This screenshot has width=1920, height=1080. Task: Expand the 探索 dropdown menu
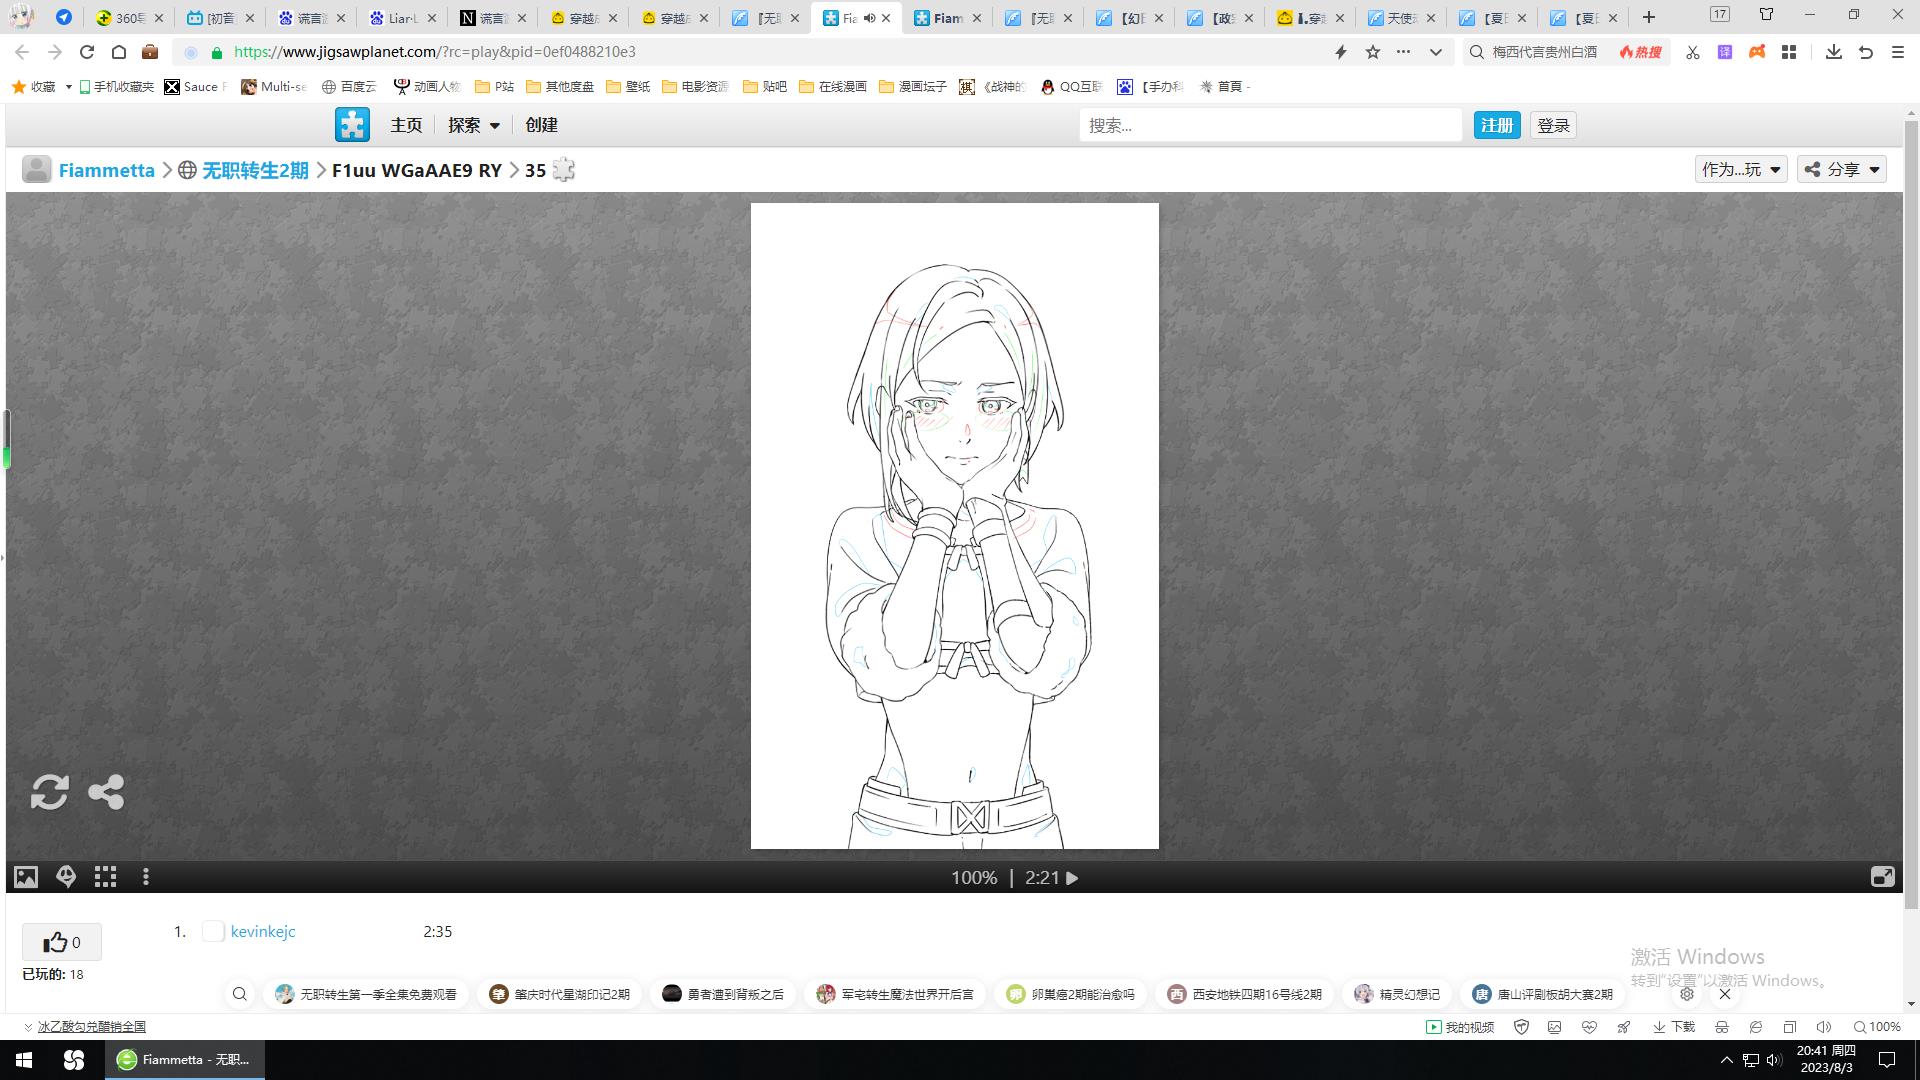474,125
